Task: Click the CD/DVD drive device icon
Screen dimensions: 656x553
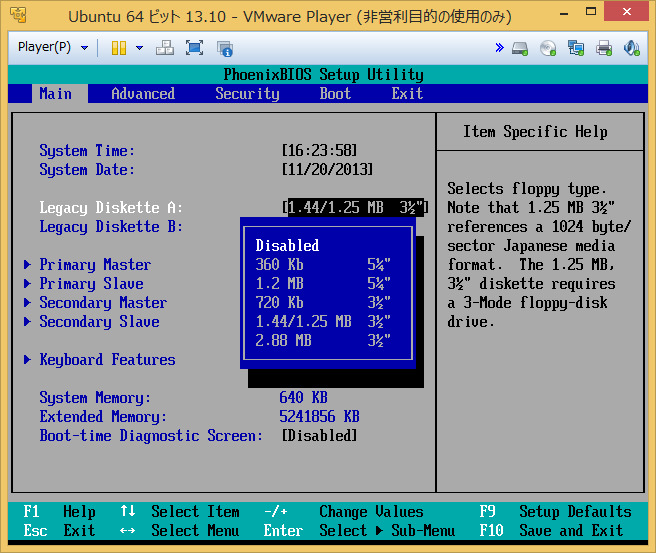Action: pyautogui.click(x=548, y=47)
